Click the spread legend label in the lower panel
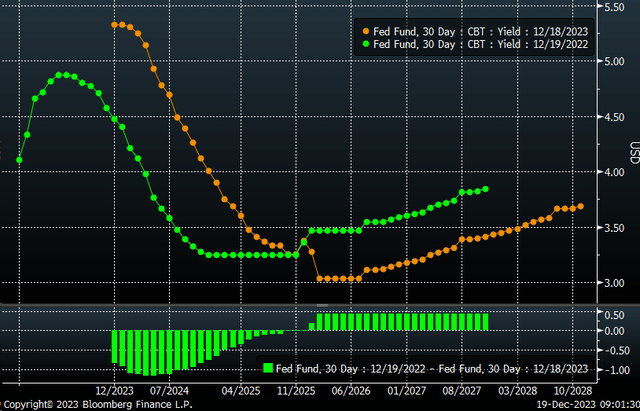The height and width of the screenshot is (411, 640). 432,369
